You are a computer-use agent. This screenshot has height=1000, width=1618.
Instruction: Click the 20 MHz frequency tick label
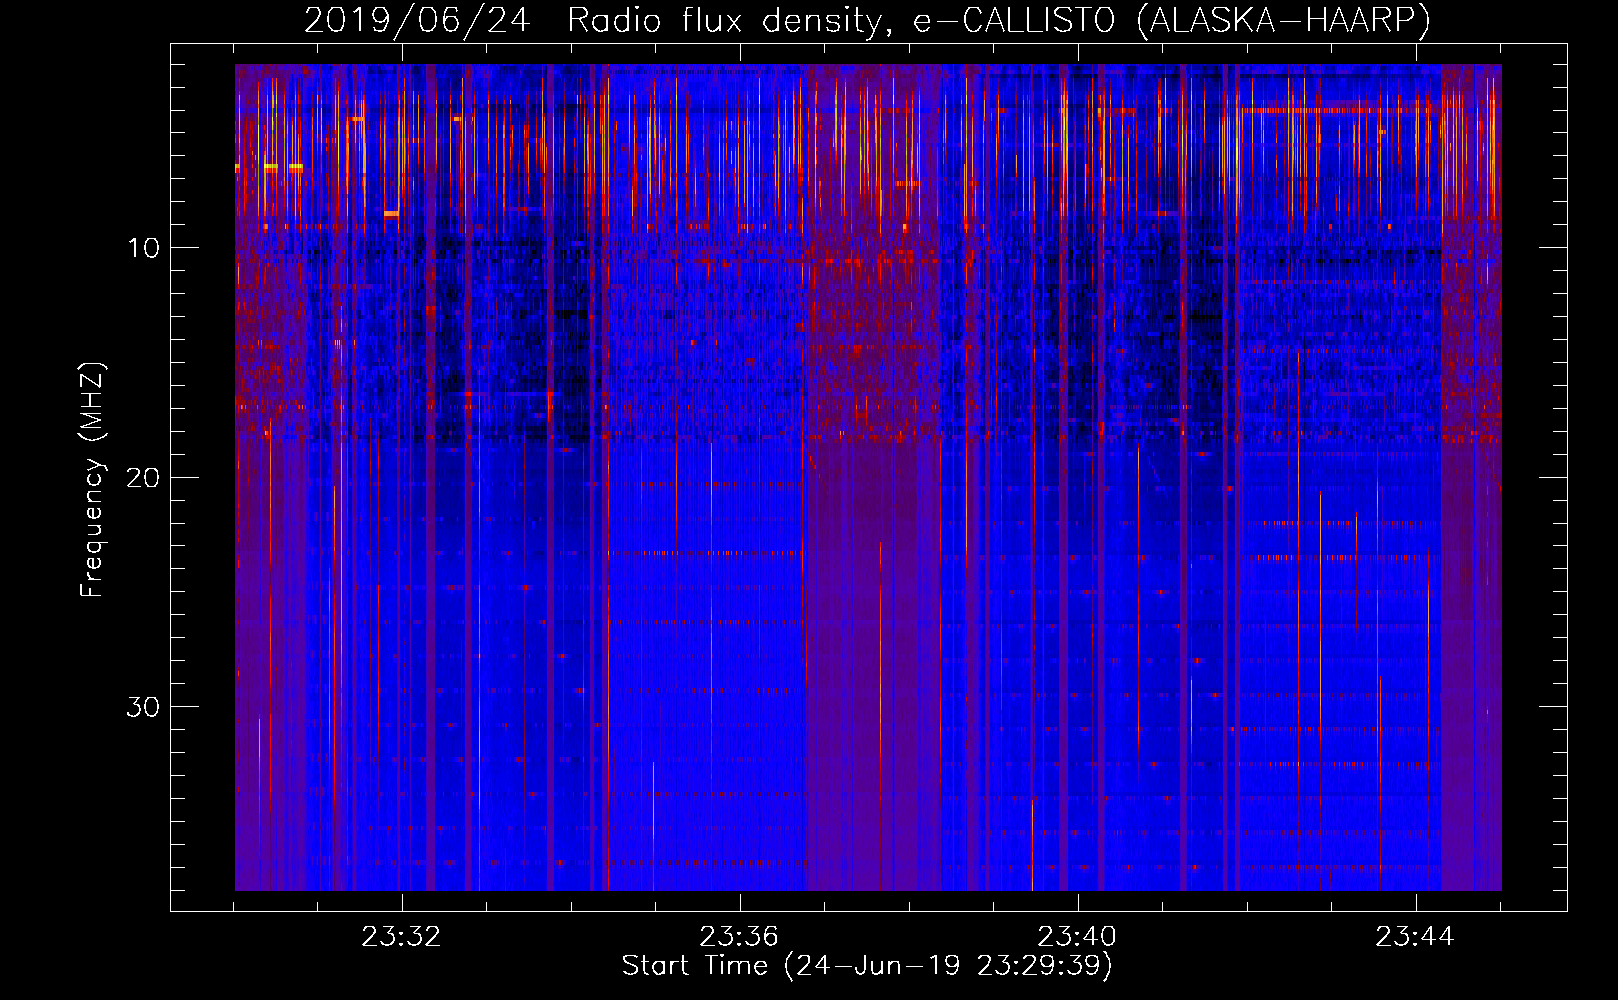(x=143, y=477)
